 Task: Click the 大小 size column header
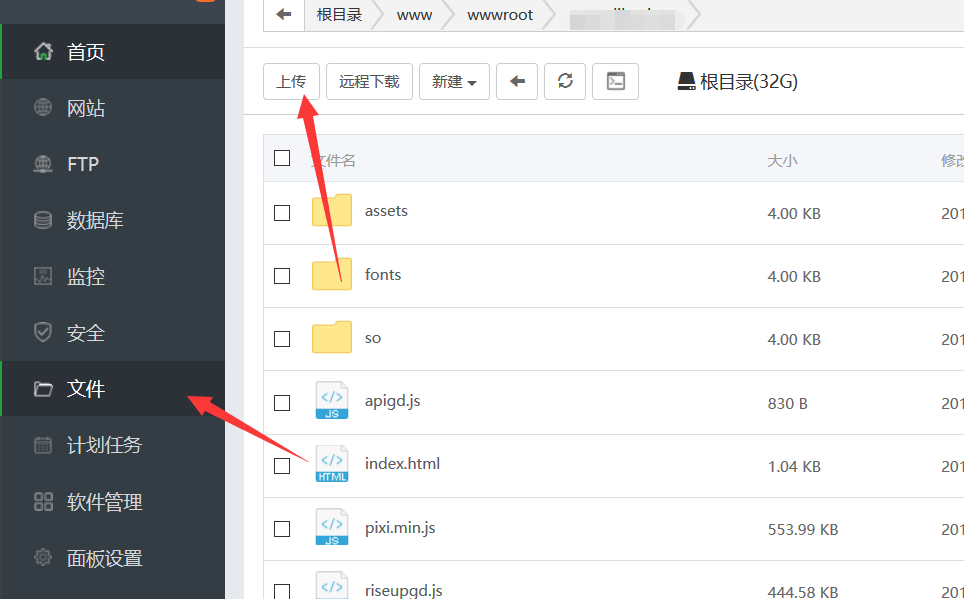783,161
